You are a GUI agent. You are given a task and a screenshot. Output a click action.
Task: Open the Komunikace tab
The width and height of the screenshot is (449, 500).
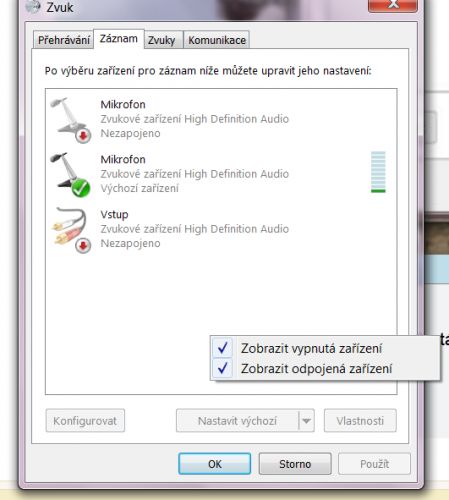click(217, 40)
